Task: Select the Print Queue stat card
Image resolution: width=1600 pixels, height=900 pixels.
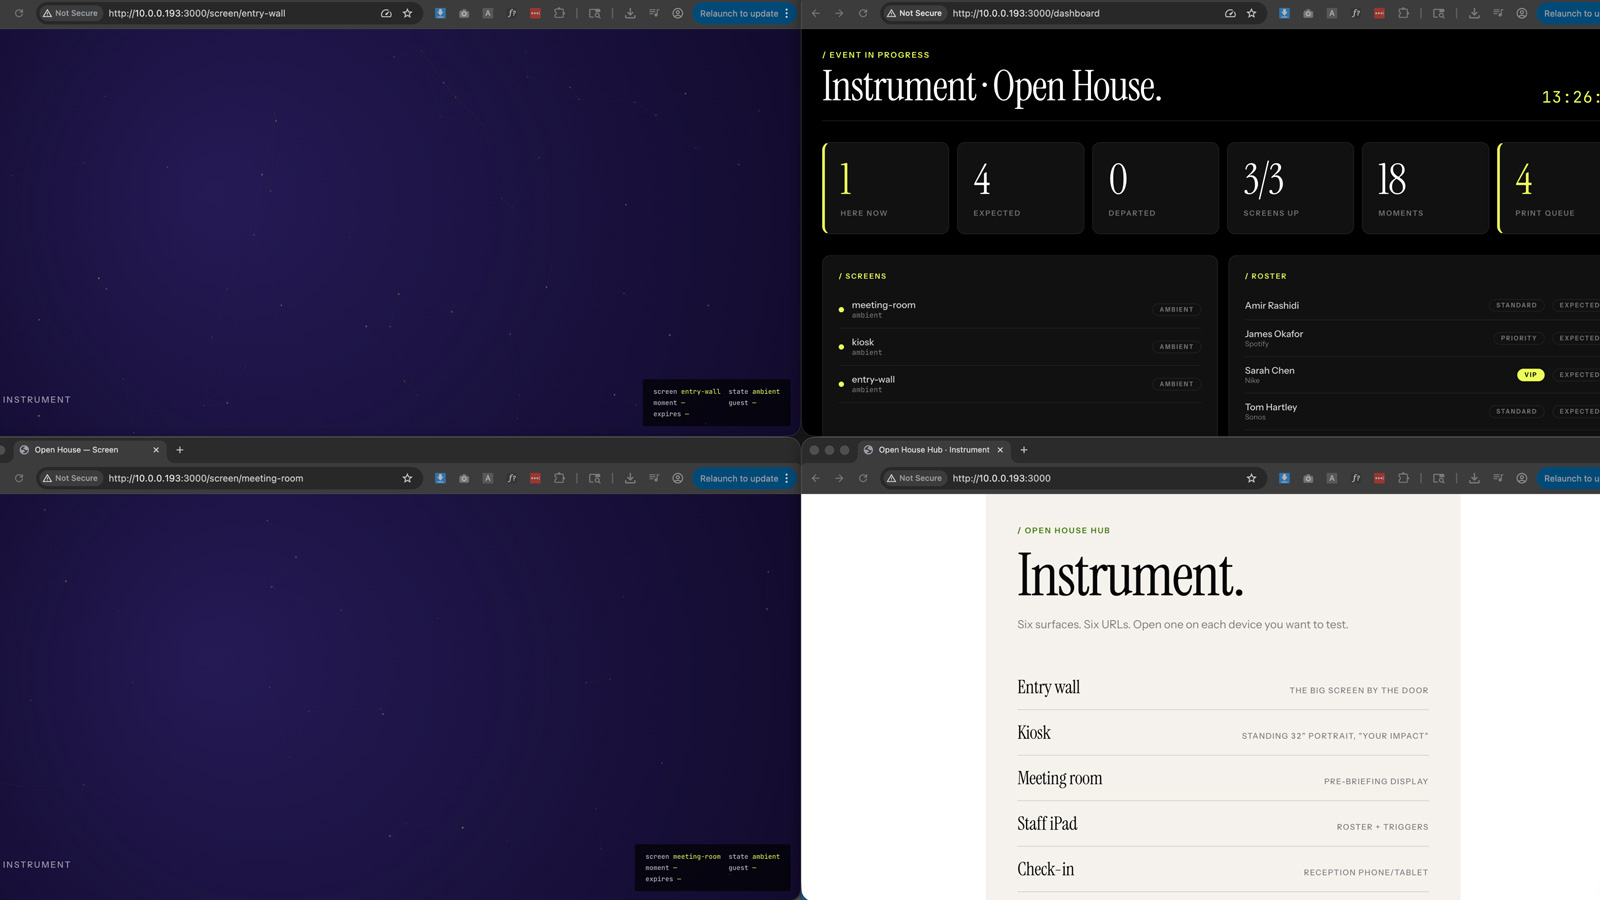Action: coord(1549,188)
